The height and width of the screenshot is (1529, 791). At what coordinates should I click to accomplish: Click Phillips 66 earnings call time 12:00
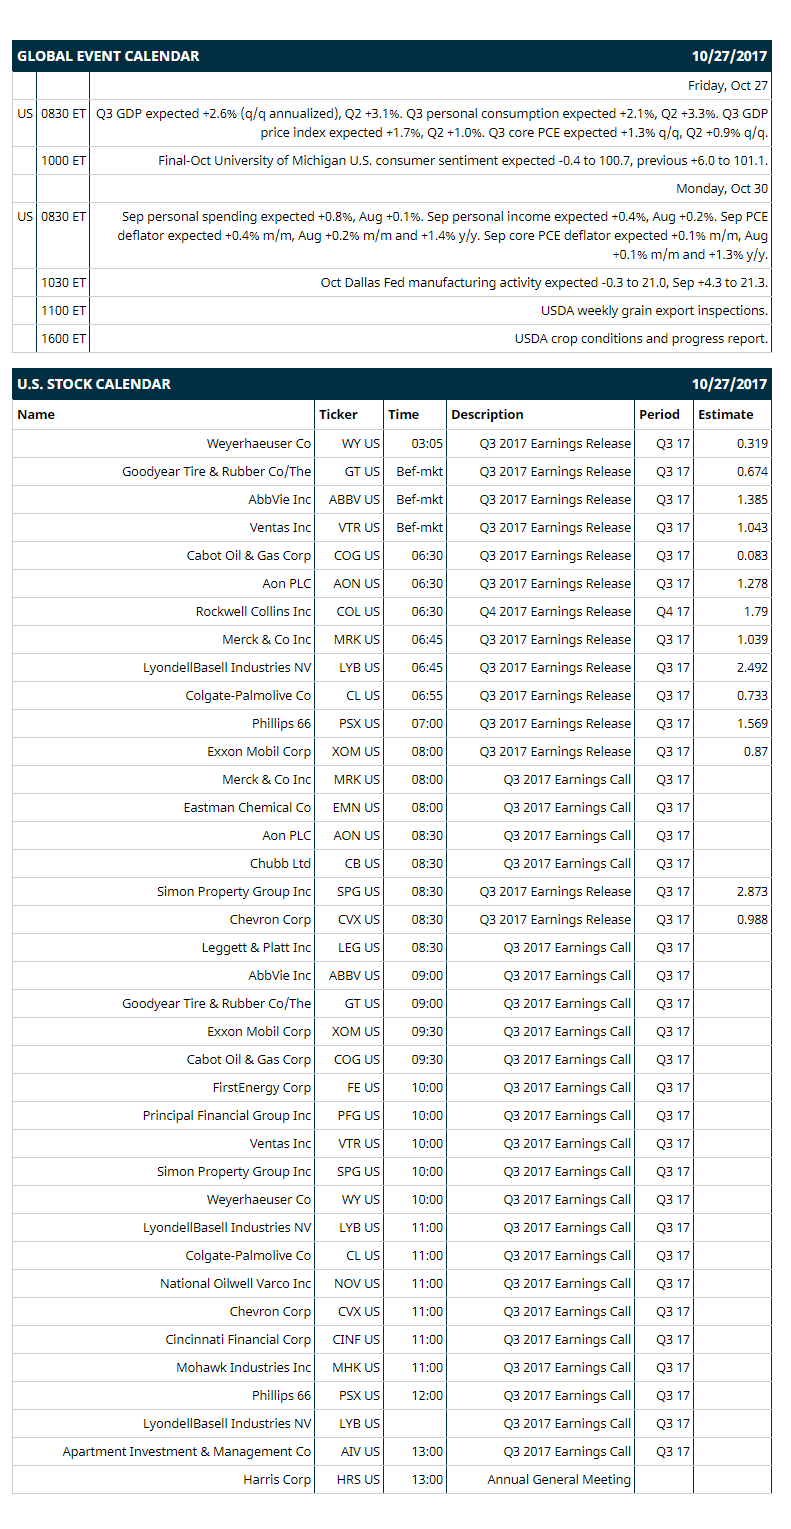tap(428, 1395)
